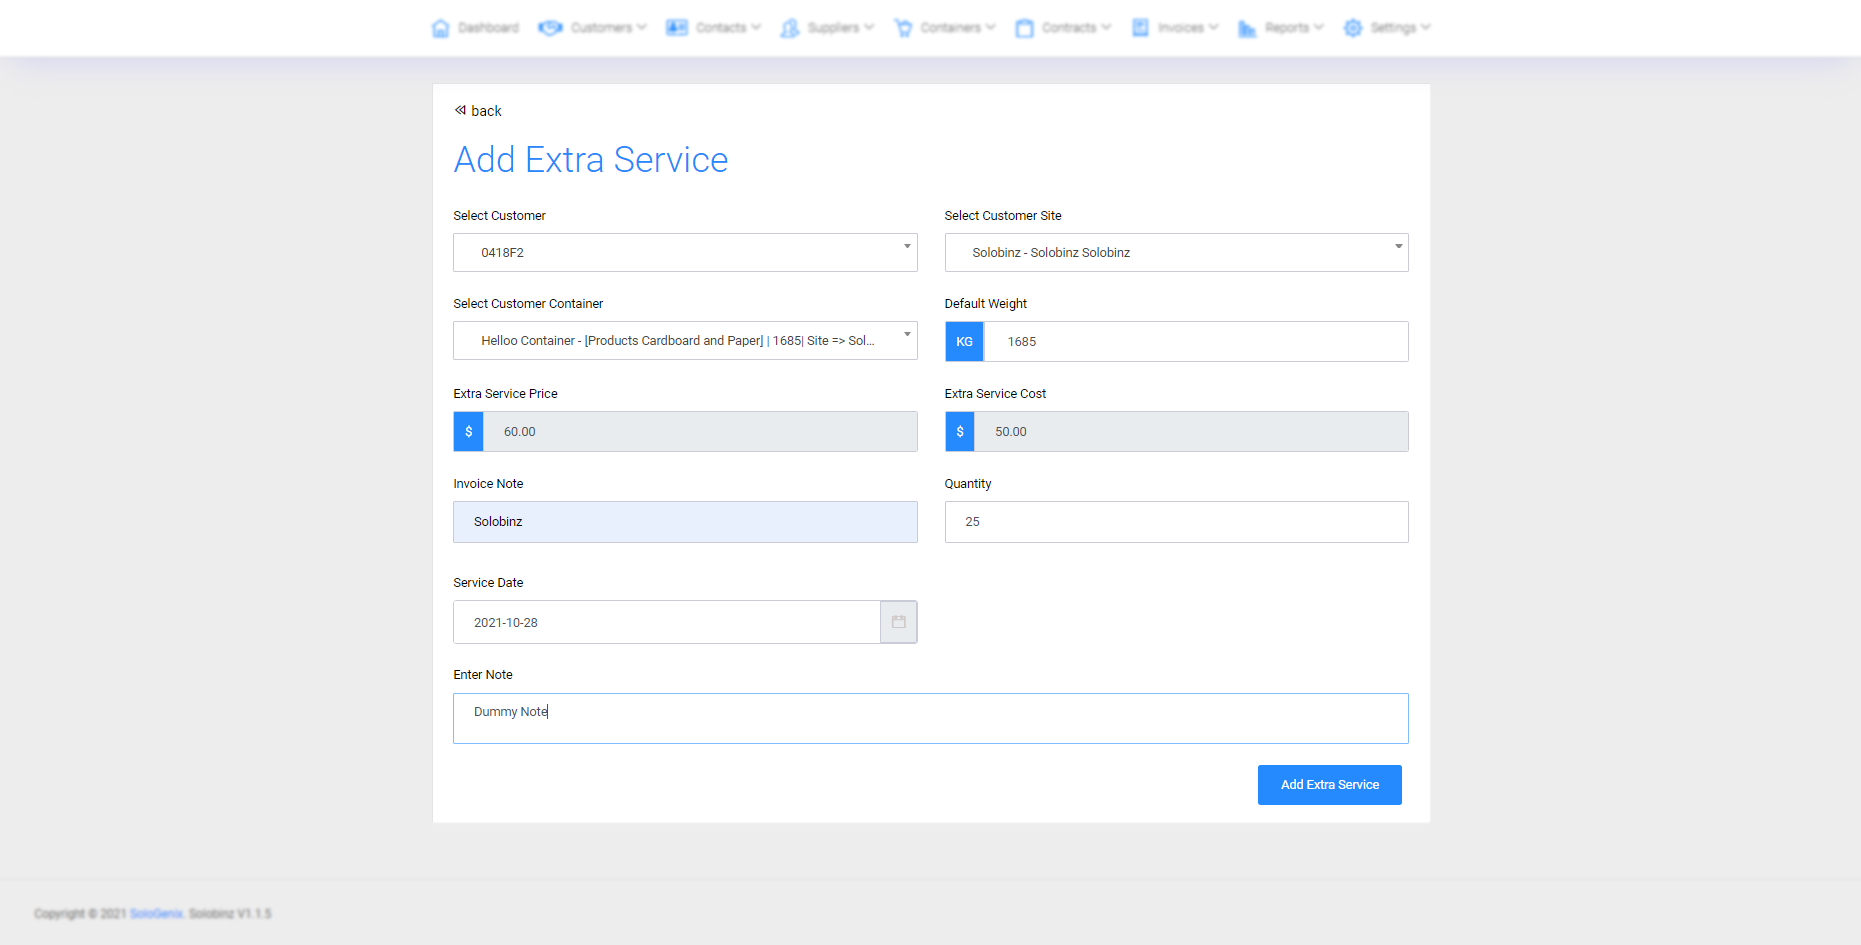Click the SoloGenix footer link
This screenshot has width=1861, height=945.
(x=156, y=914)
